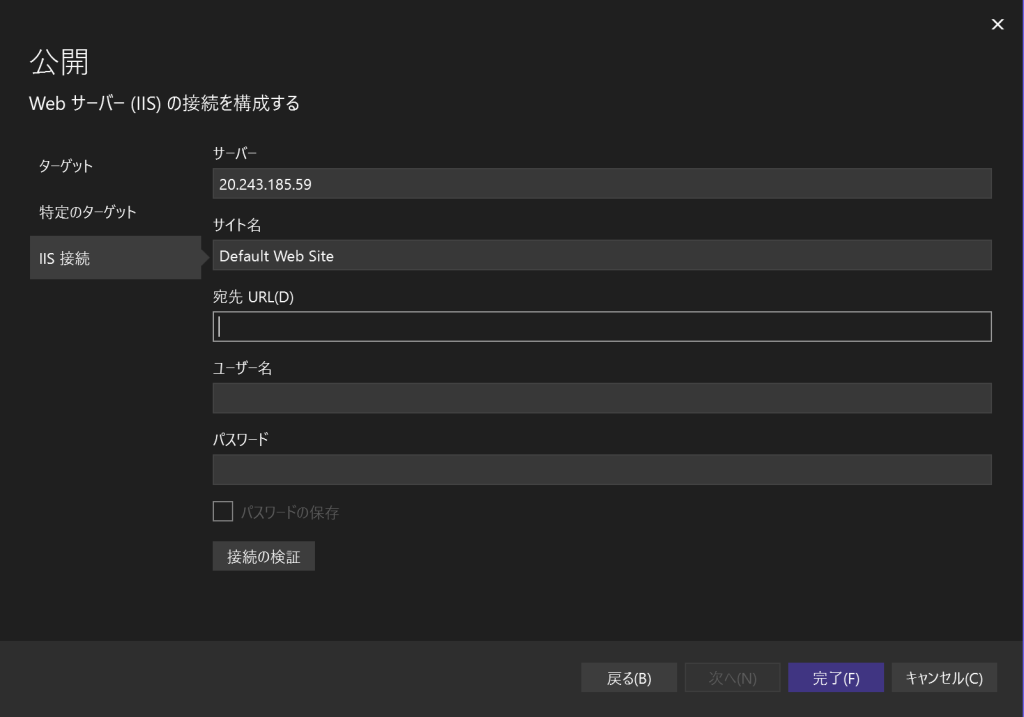Click the 完了(F) button
The image size is (1024, 717).
pyautogui.click(x=836, y=678)
